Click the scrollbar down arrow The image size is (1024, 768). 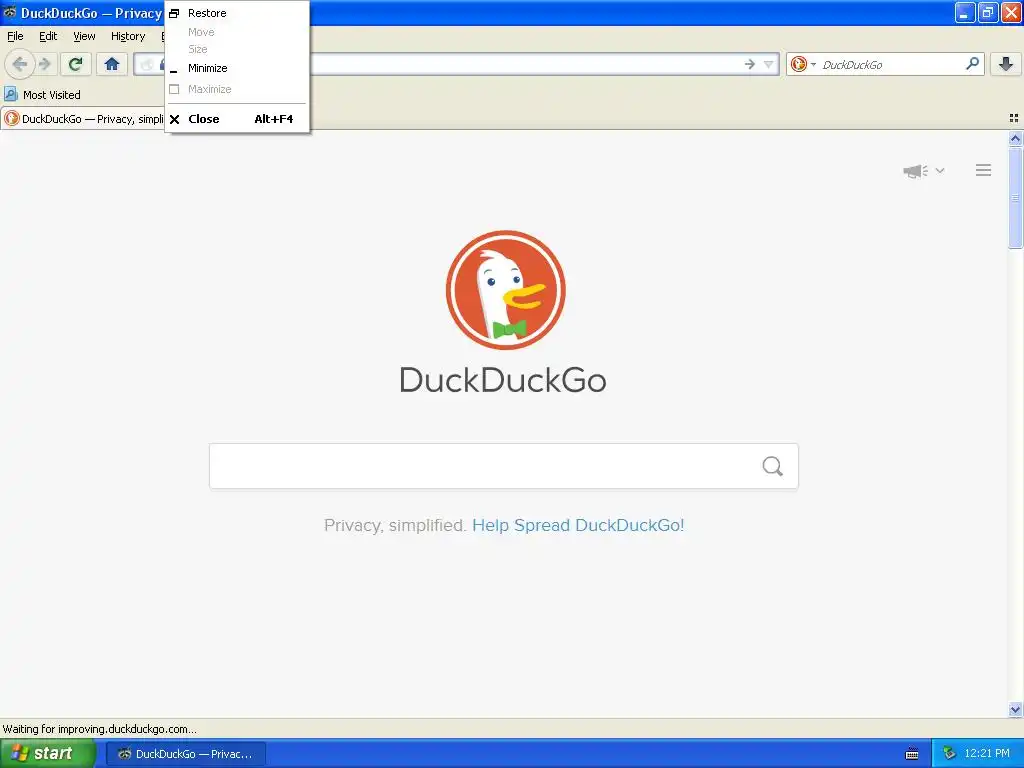coord(1015,709)
